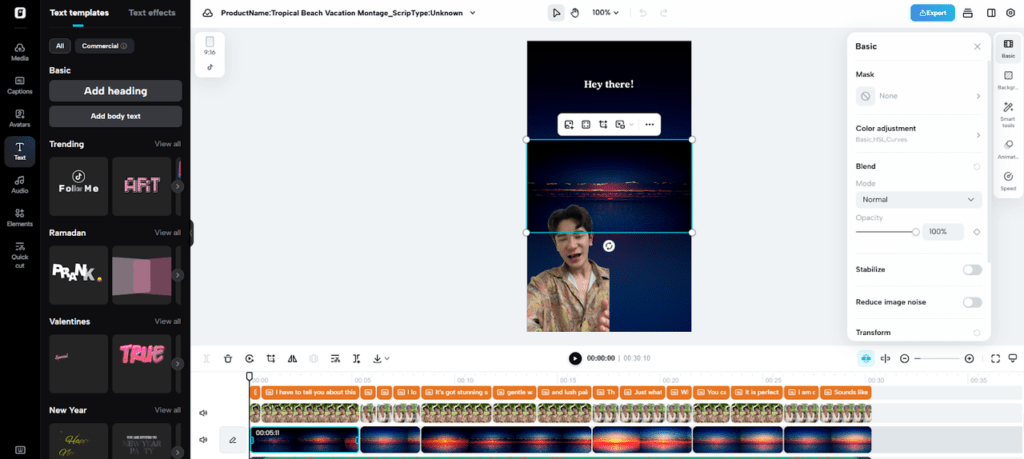Click the Add heading button
1024x459 pixels.
point(115,91)
